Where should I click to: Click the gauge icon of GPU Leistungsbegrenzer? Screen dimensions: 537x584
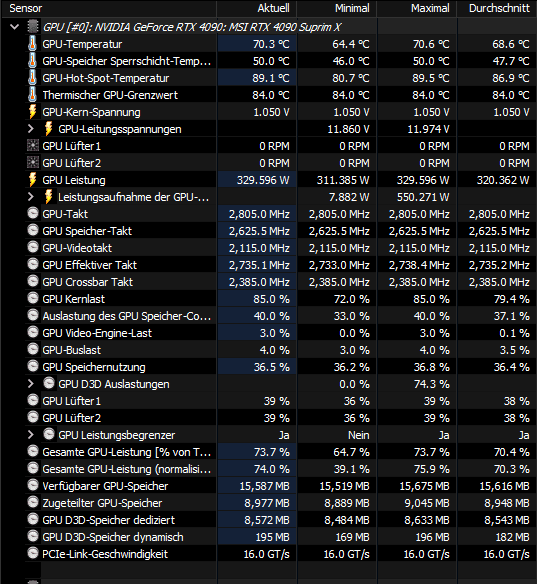click(x=49, y=434)
